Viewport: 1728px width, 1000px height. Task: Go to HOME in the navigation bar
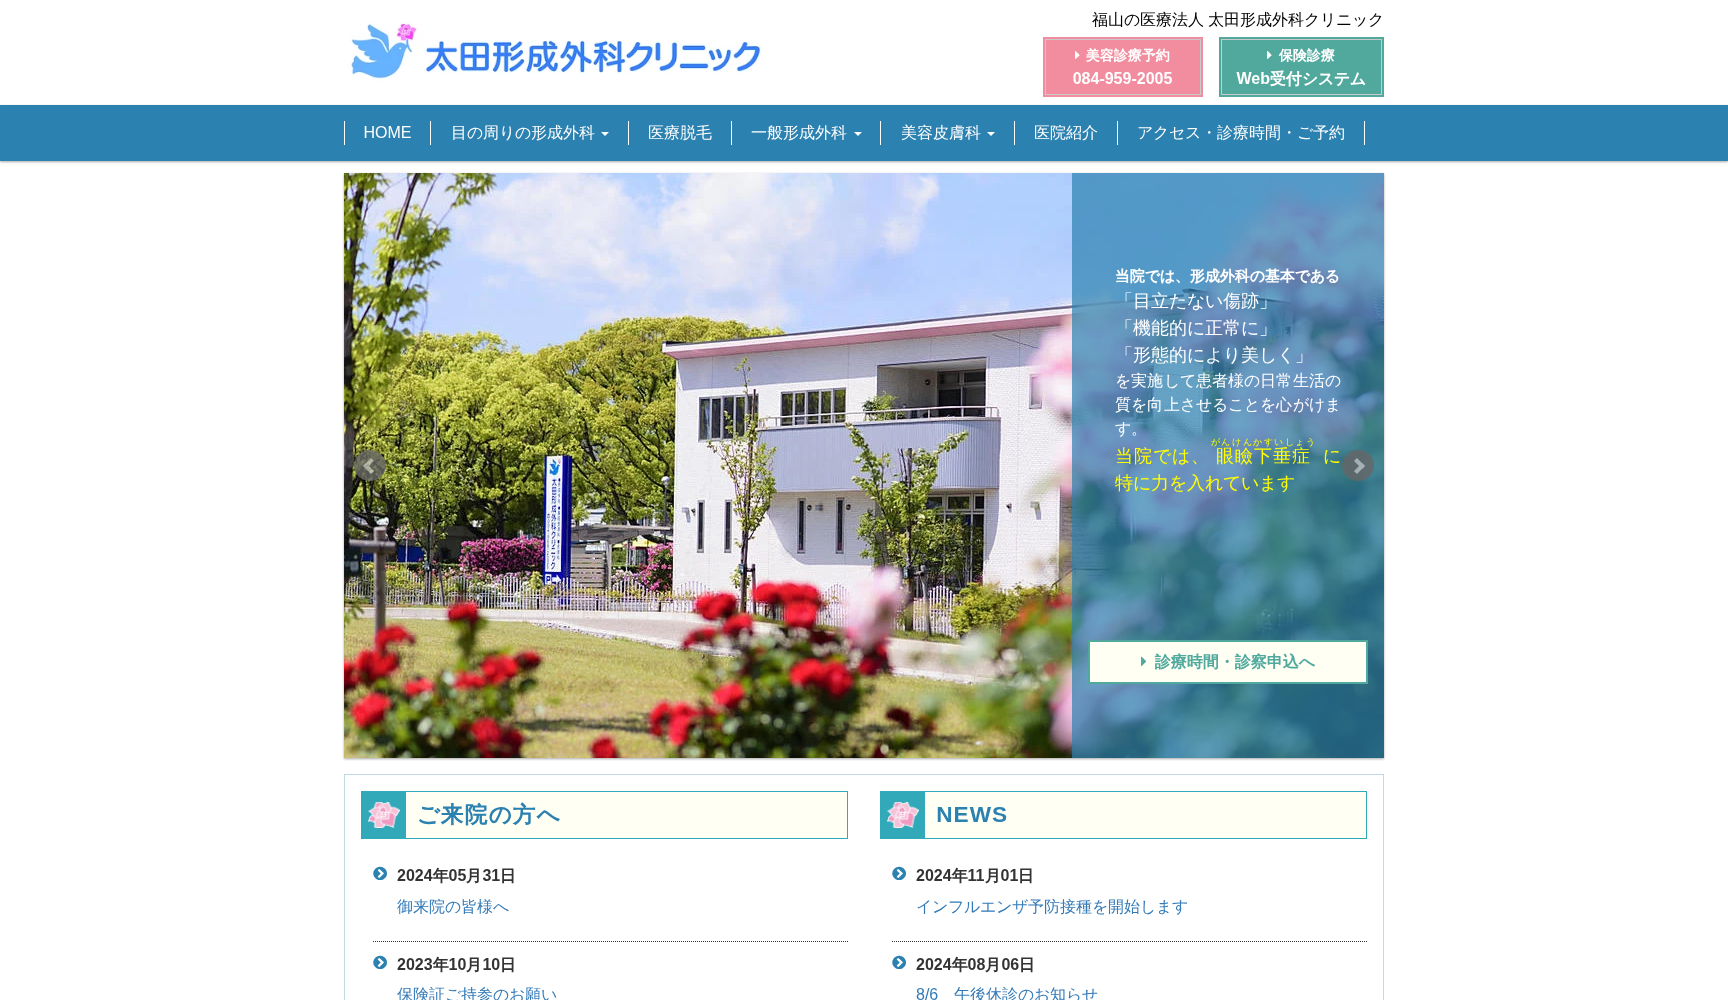[x=387, y=133]
